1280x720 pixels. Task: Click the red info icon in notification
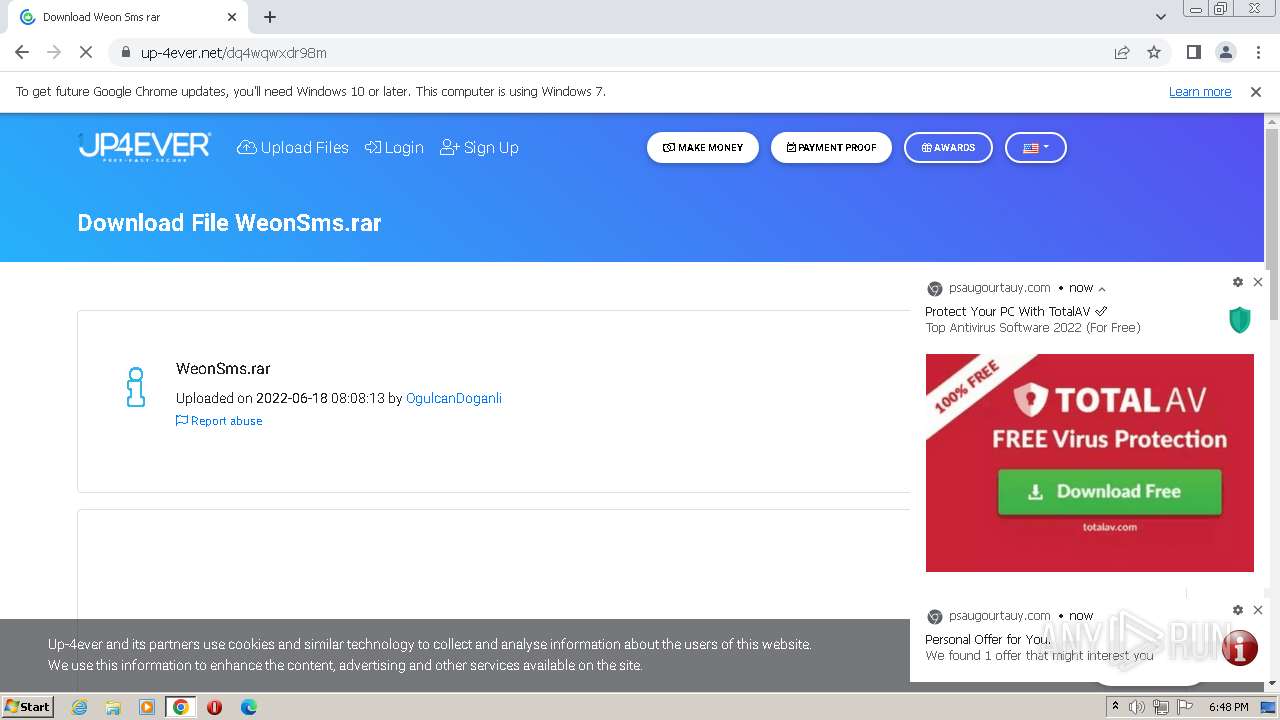[x=1240, y=648]
